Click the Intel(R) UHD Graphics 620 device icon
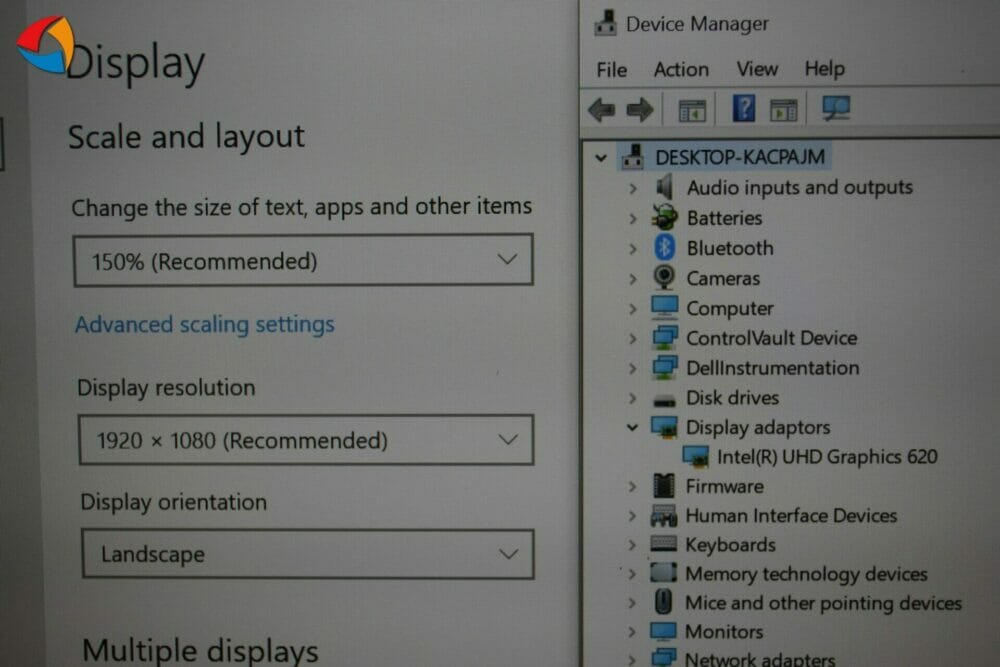Viewport: 1000px width, 667px height. pos(695,457)
